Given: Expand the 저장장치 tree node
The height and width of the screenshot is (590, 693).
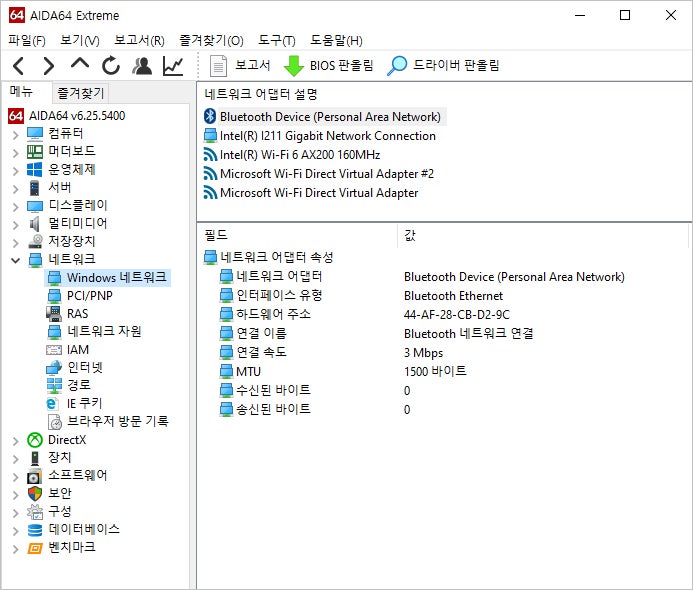Looking at the screenshot, I should coord(15,243).
